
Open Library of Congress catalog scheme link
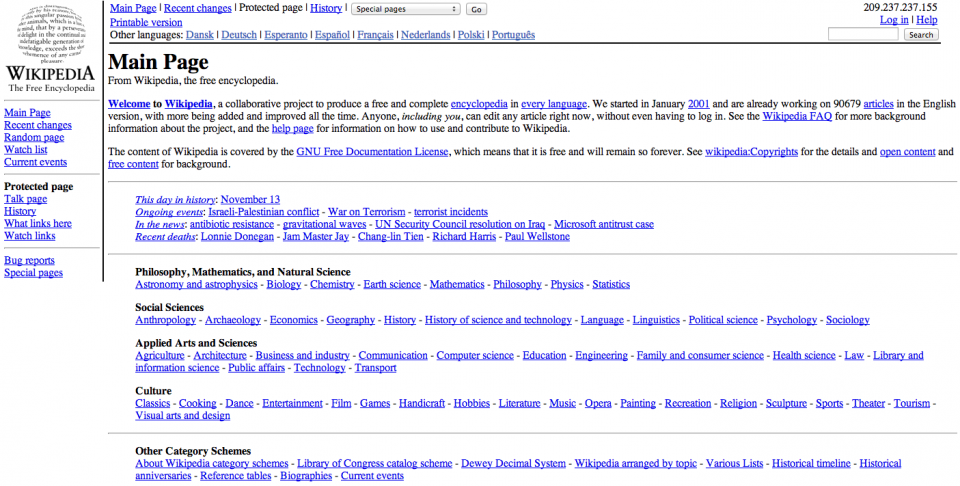pyautogui.click(x=375, y=463)
